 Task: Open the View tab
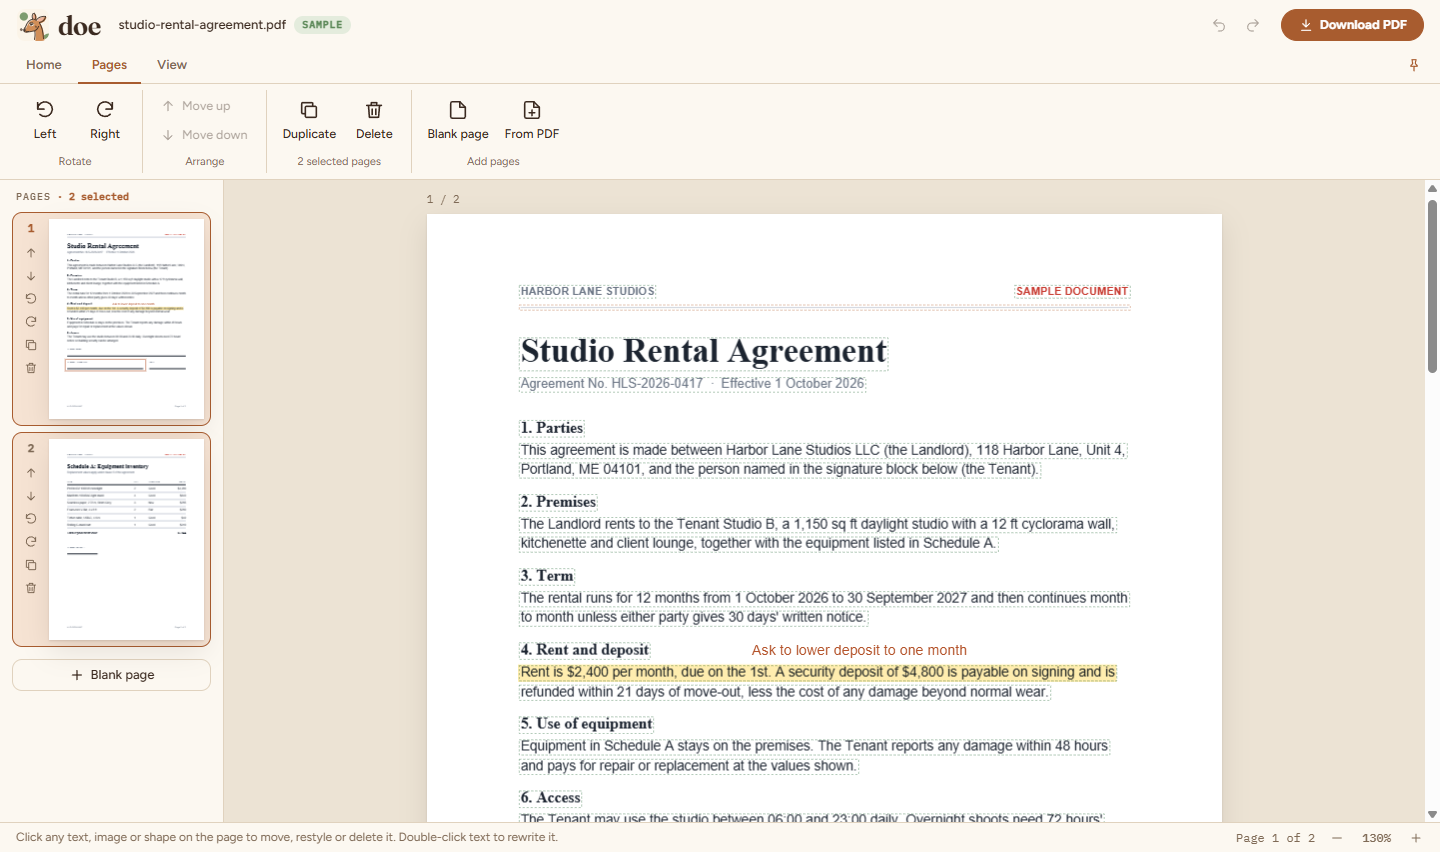tap(172, 65)
